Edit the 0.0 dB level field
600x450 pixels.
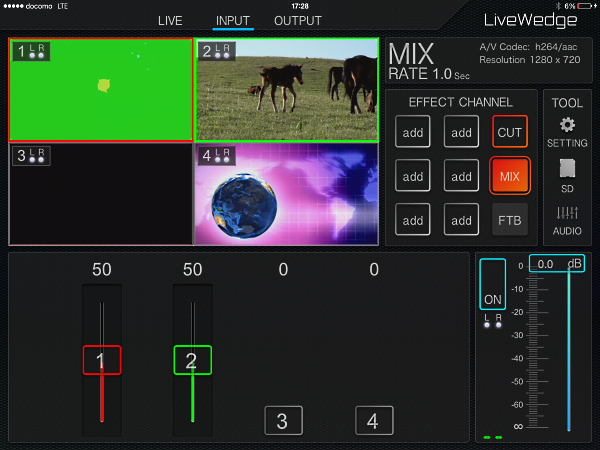(x=557, y=263)
